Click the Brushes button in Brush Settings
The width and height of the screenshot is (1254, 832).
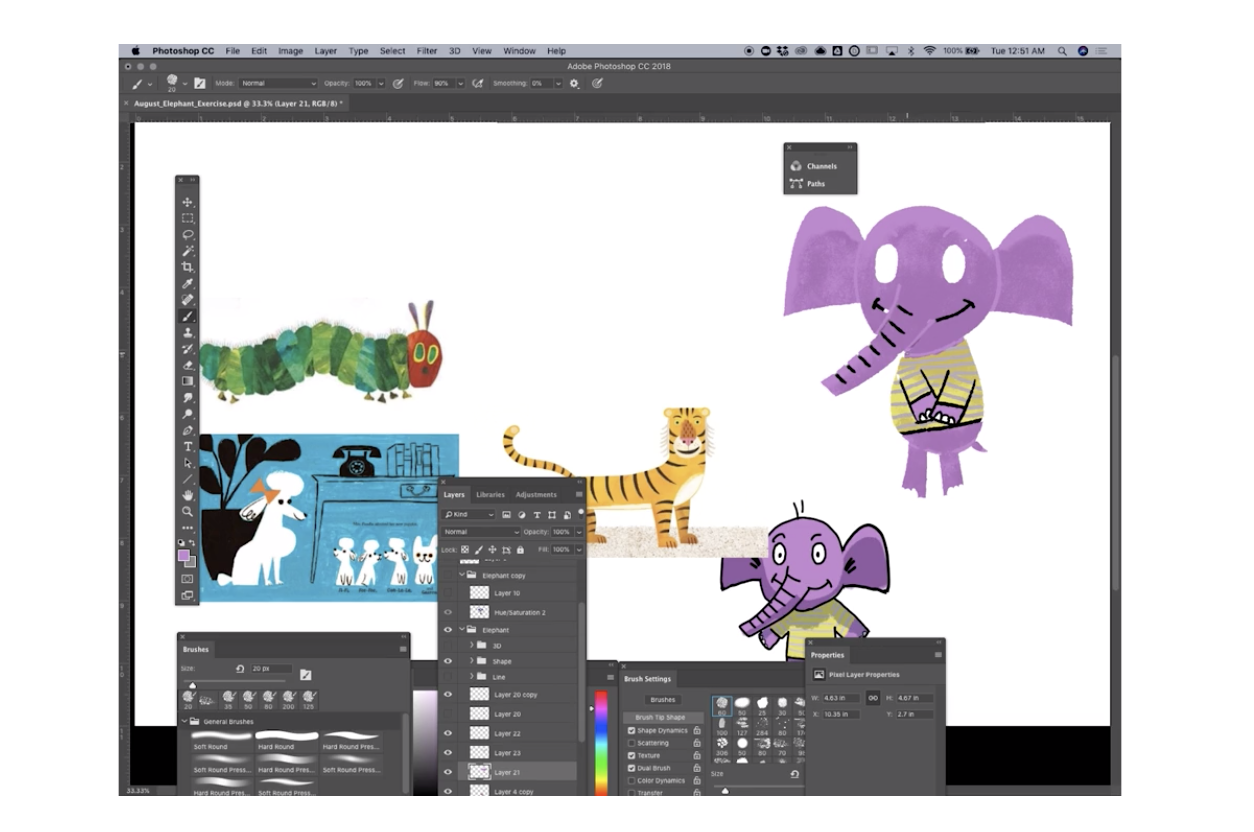pos(662,700)
